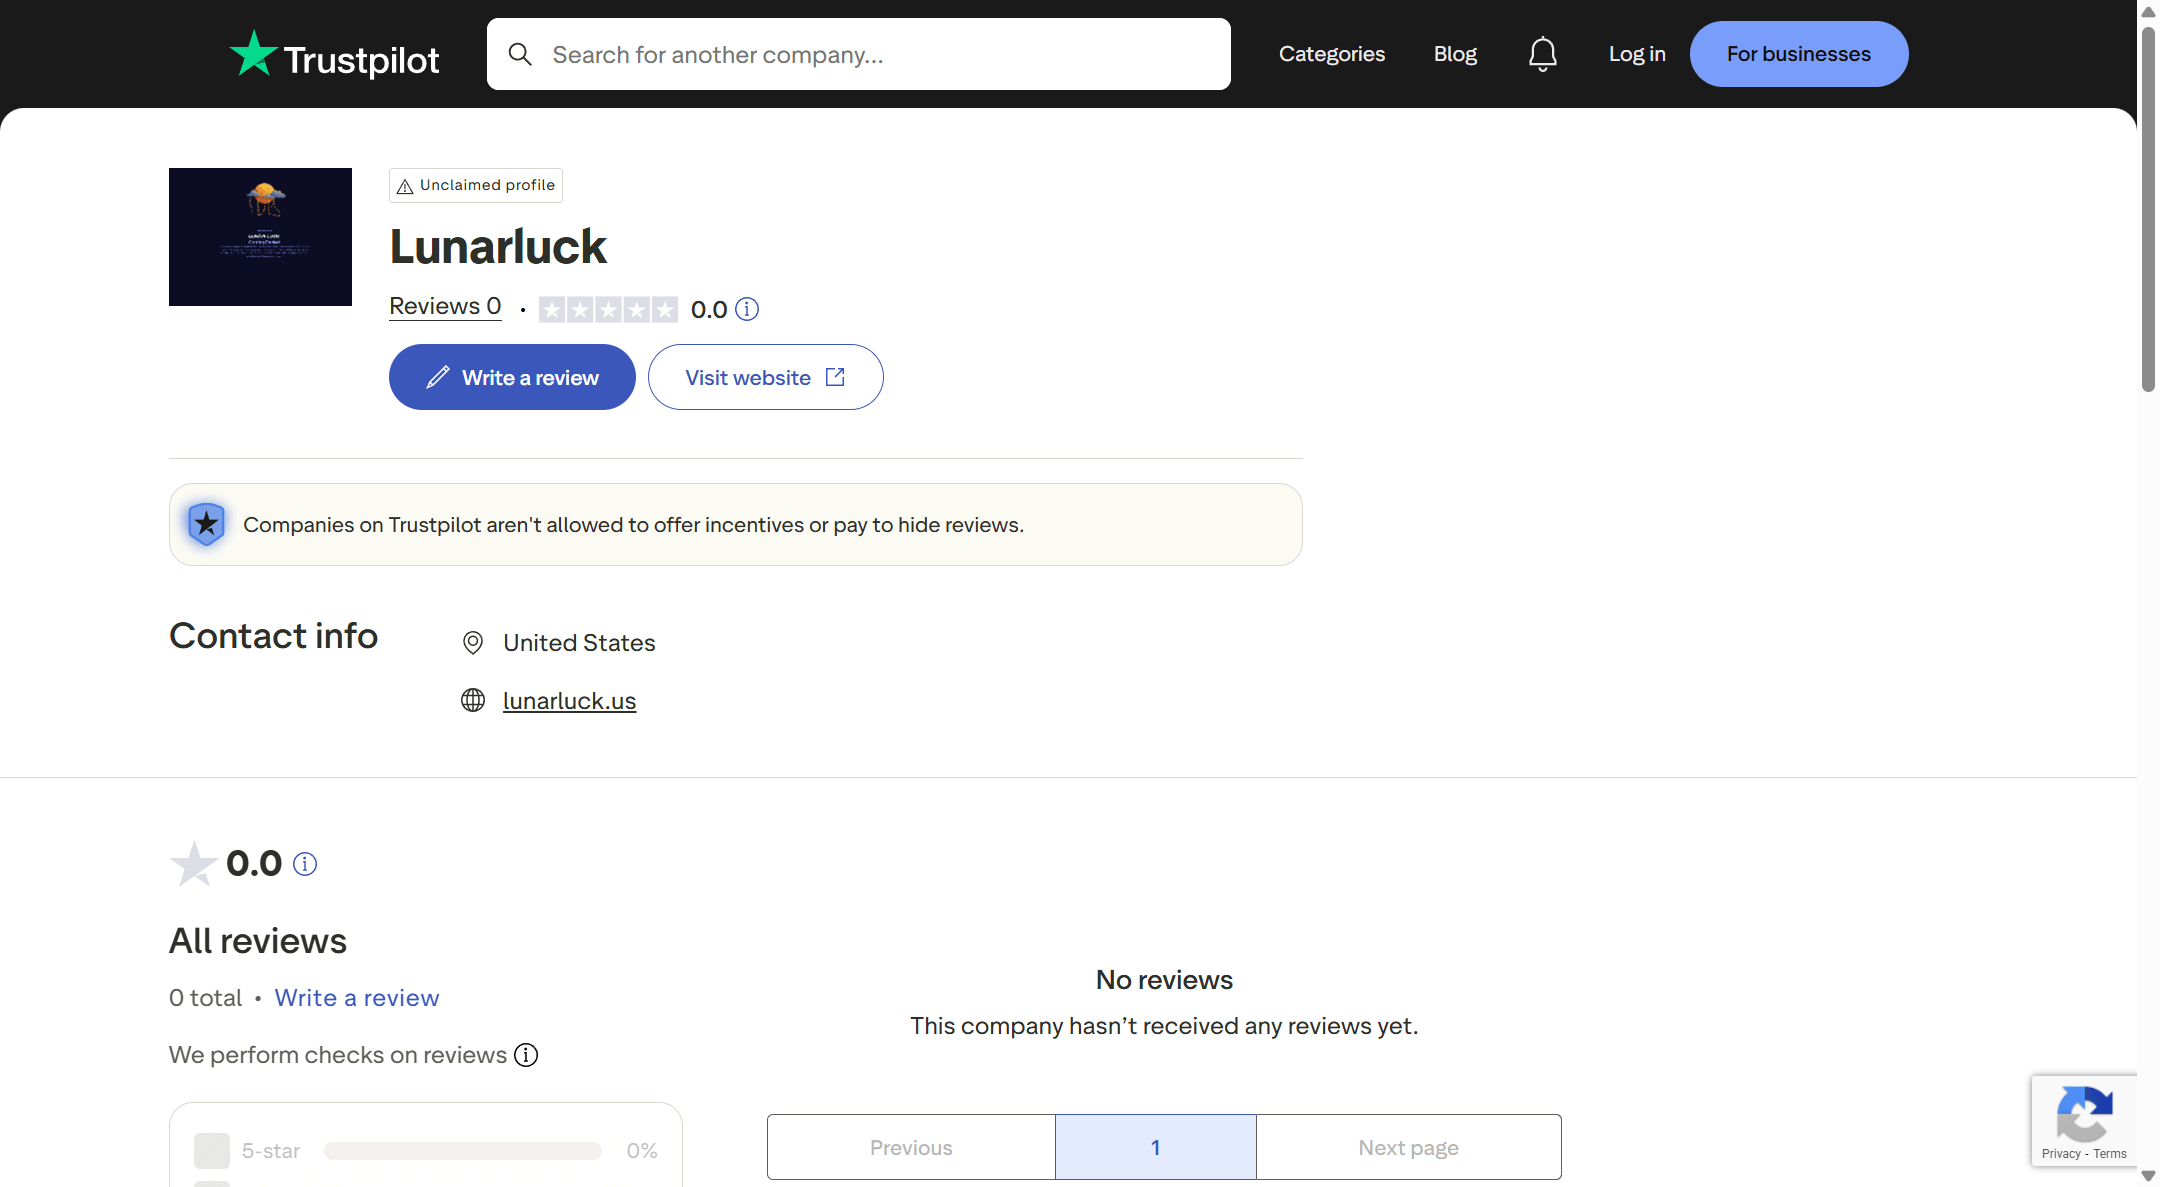Click the search magnifier icon
Screen dimensions: 2160x1187
(x=520, y=54)
